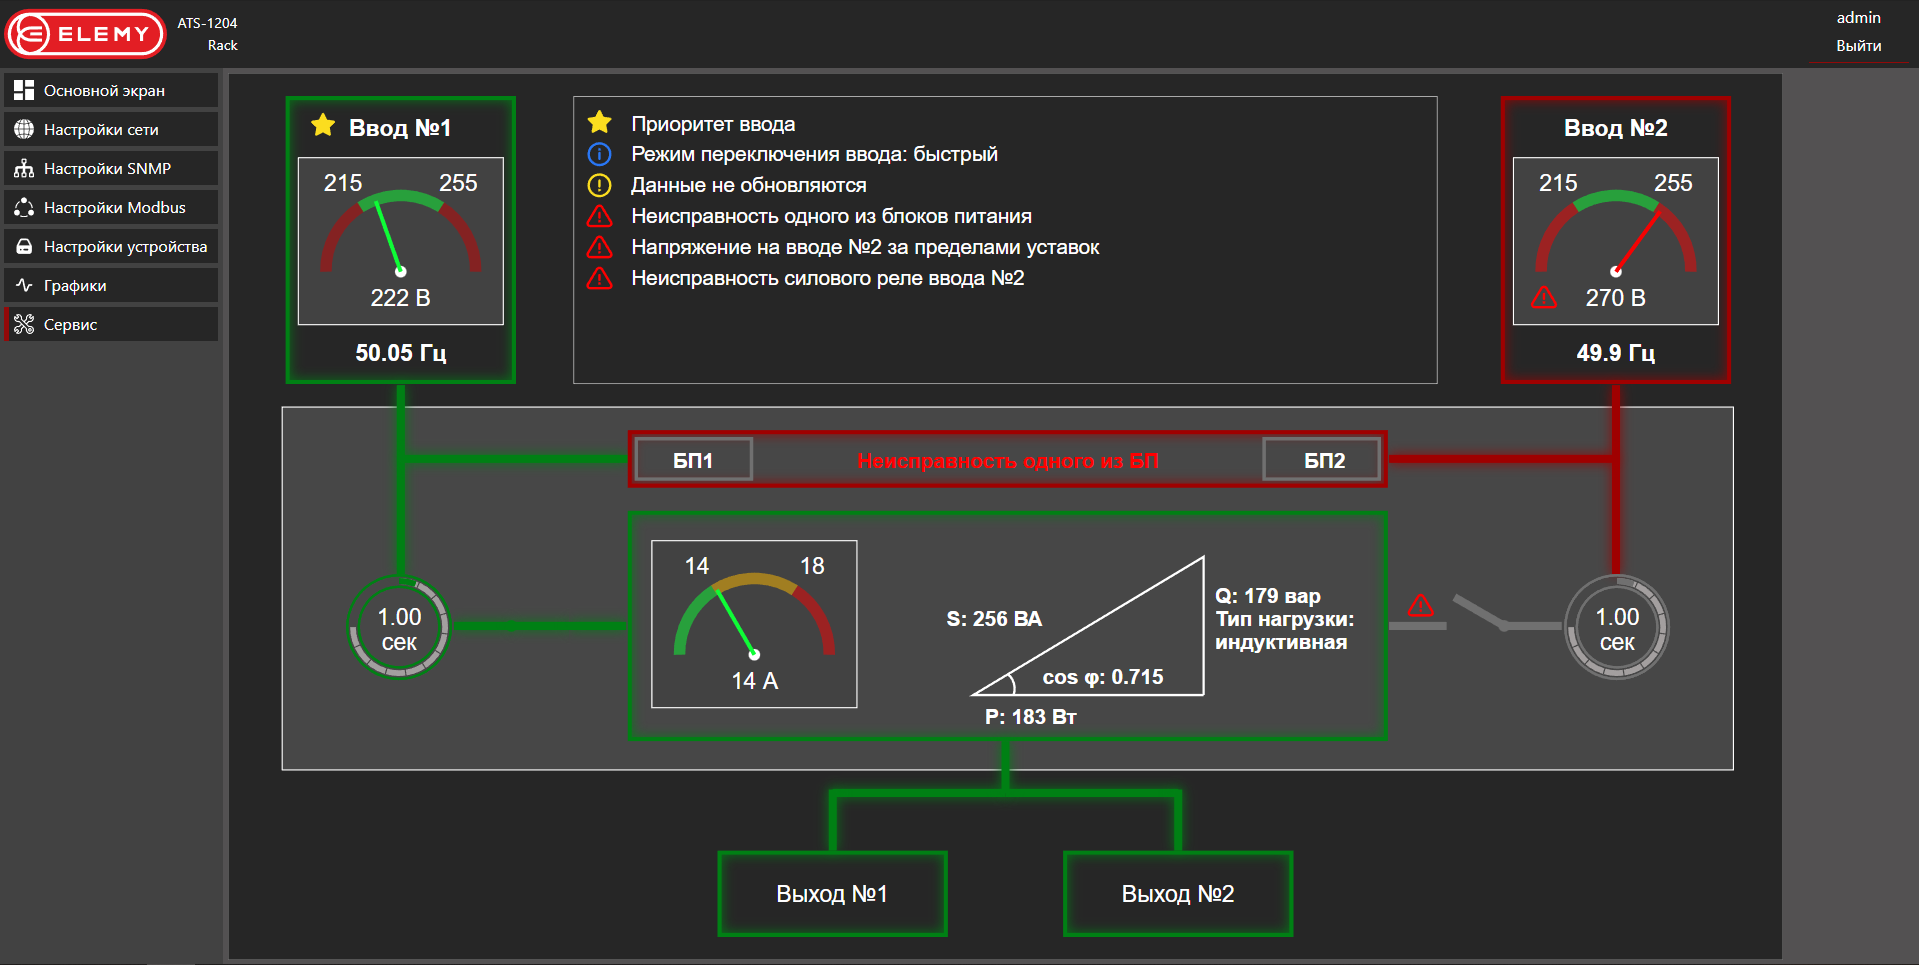Click the БП2 power supply block
1920x965 pixels.
point(1324,460)
